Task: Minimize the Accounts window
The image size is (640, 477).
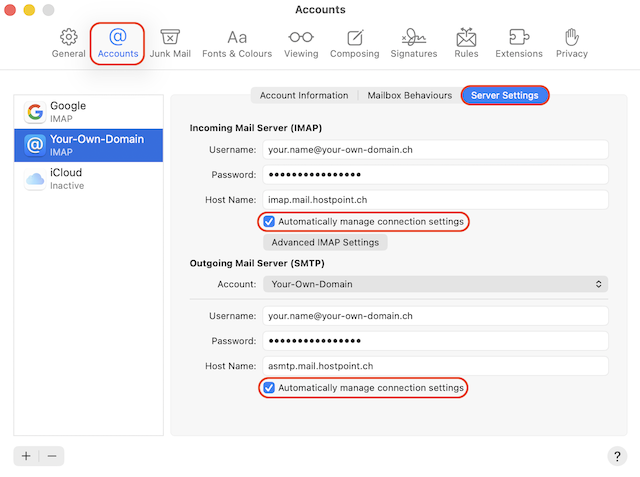Action: (x=29, y=10)
